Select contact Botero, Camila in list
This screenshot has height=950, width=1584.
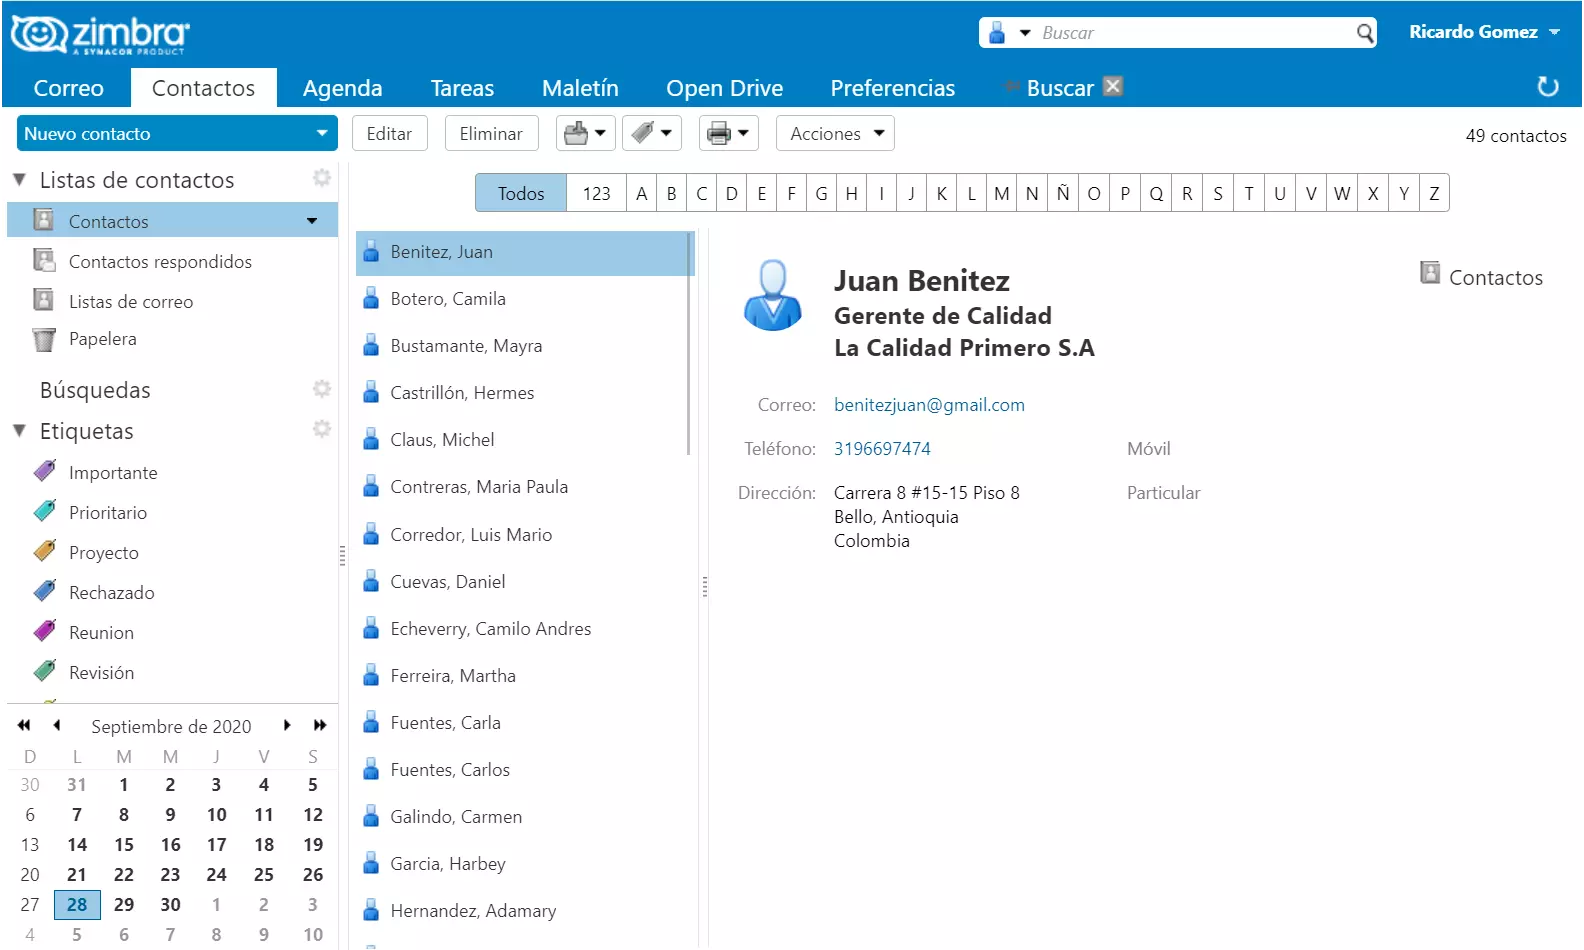pyautogui.click(x=448, y=299)
